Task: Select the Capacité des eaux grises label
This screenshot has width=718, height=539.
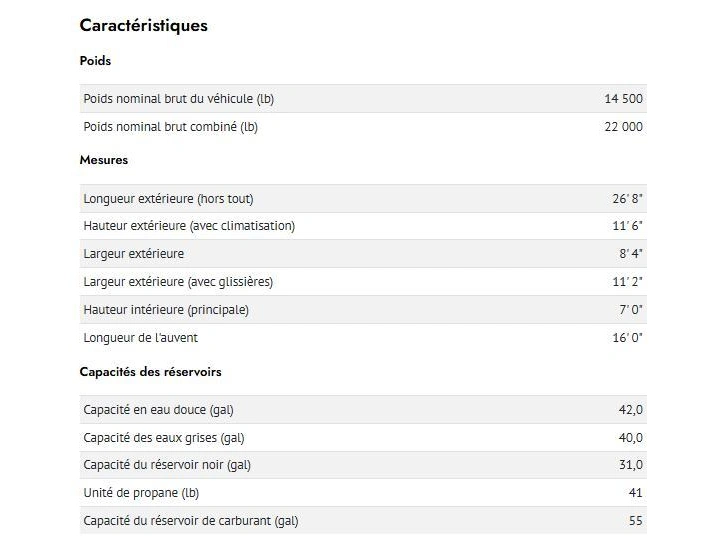Action: 163,438
